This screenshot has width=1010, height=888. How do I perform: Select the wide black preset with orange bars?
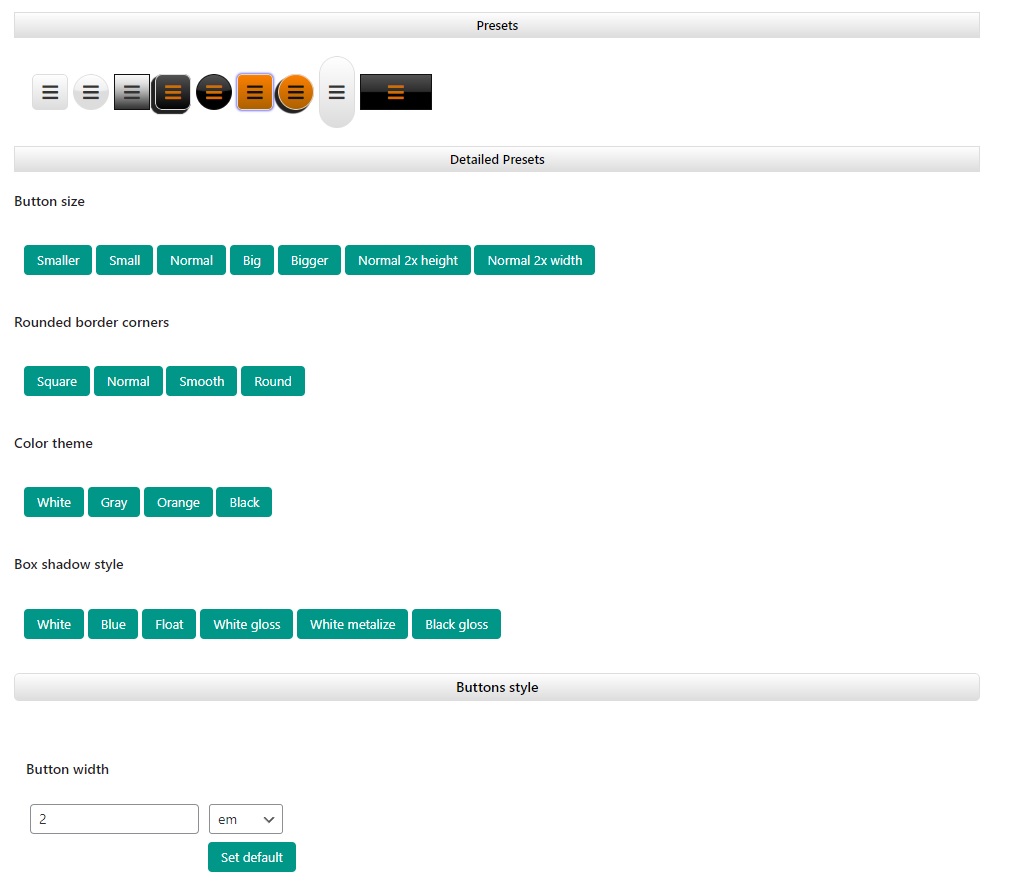coord(396,92)
